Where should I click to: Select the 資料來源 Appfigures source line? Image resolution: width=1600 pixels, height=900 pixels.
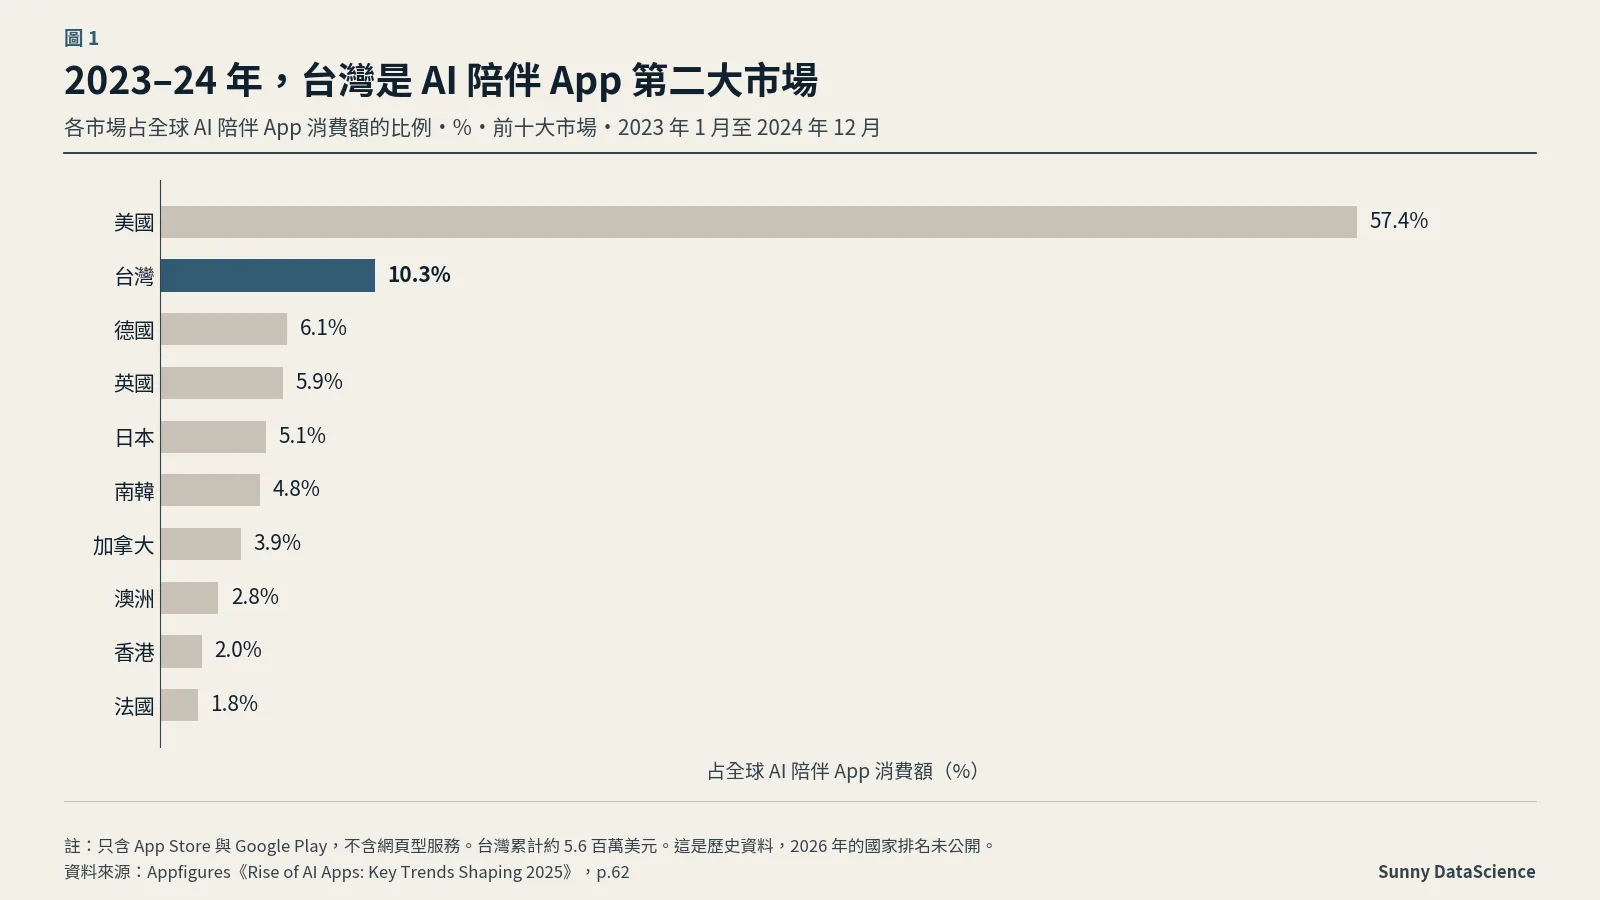coord(347,872)
